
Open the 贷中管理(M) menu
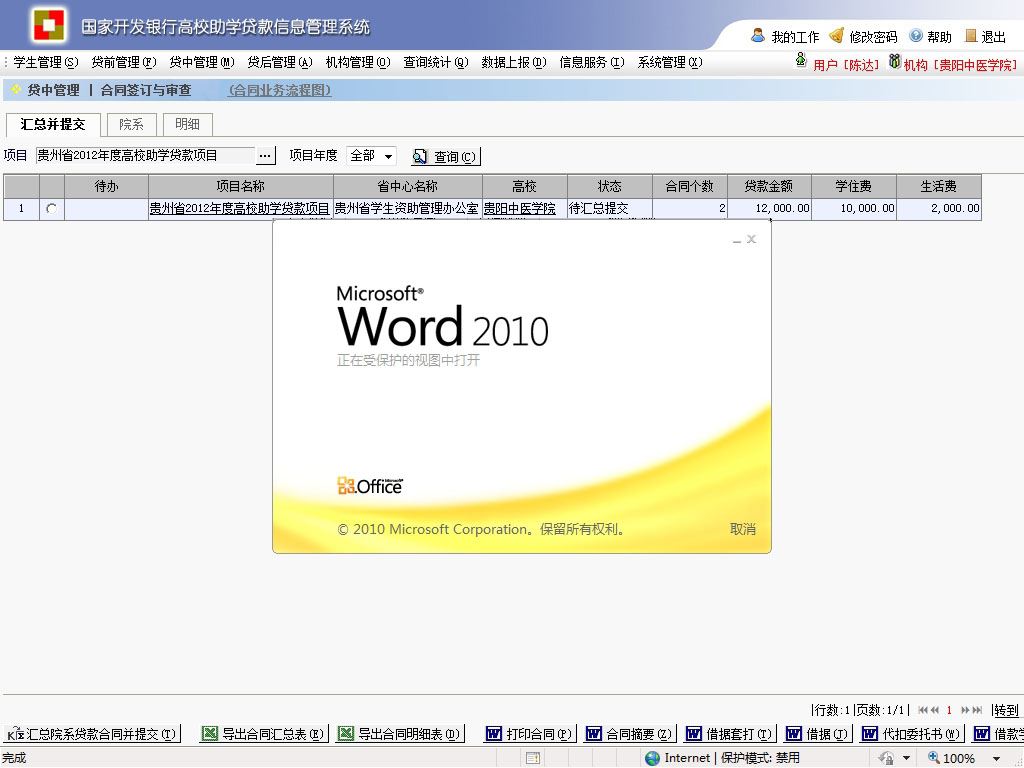coord(202,62)
